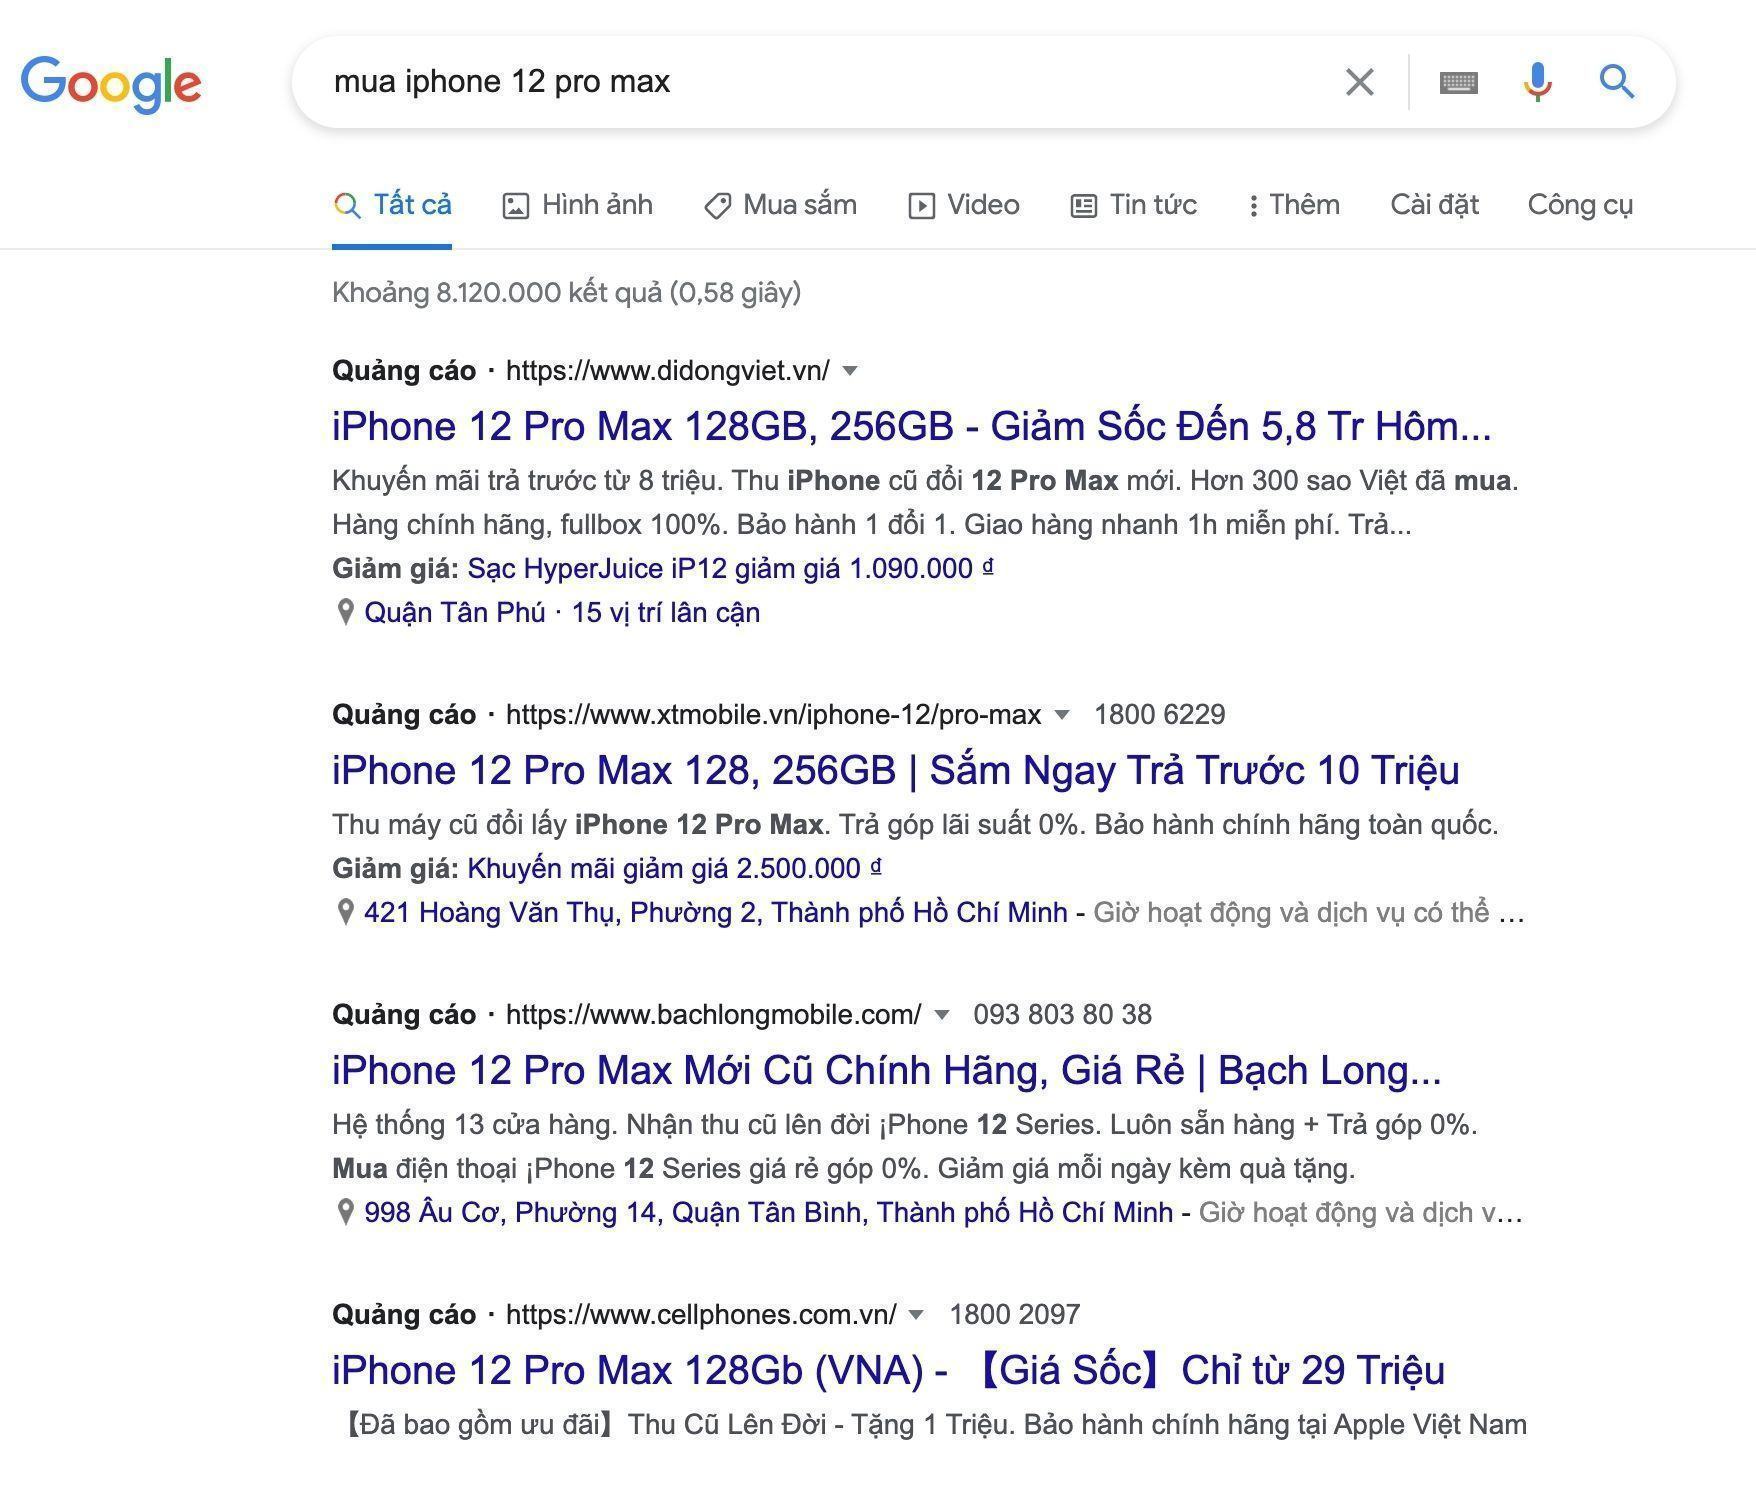Open the didongviet iPhone 12 Pro Max 128GB, 256GB ad

[911, 427]
